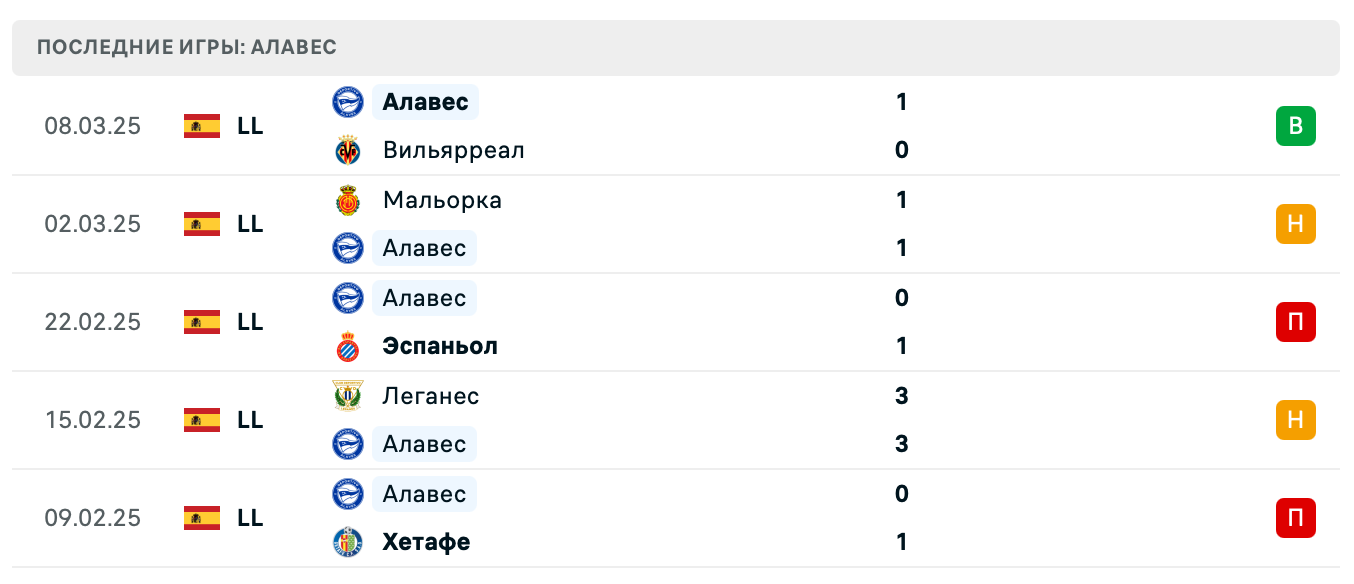Click the Алавес club crest in the first match
Screen dimensions: 1354x584
[x=347, y=102]
